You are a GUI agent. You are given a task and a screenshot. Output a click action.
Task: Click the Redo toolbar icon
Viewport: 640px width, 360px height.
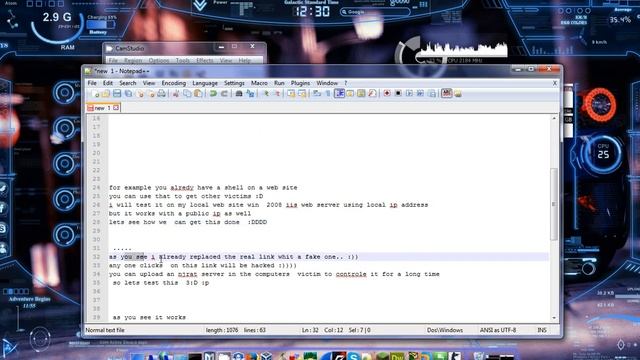pos(224,94)
